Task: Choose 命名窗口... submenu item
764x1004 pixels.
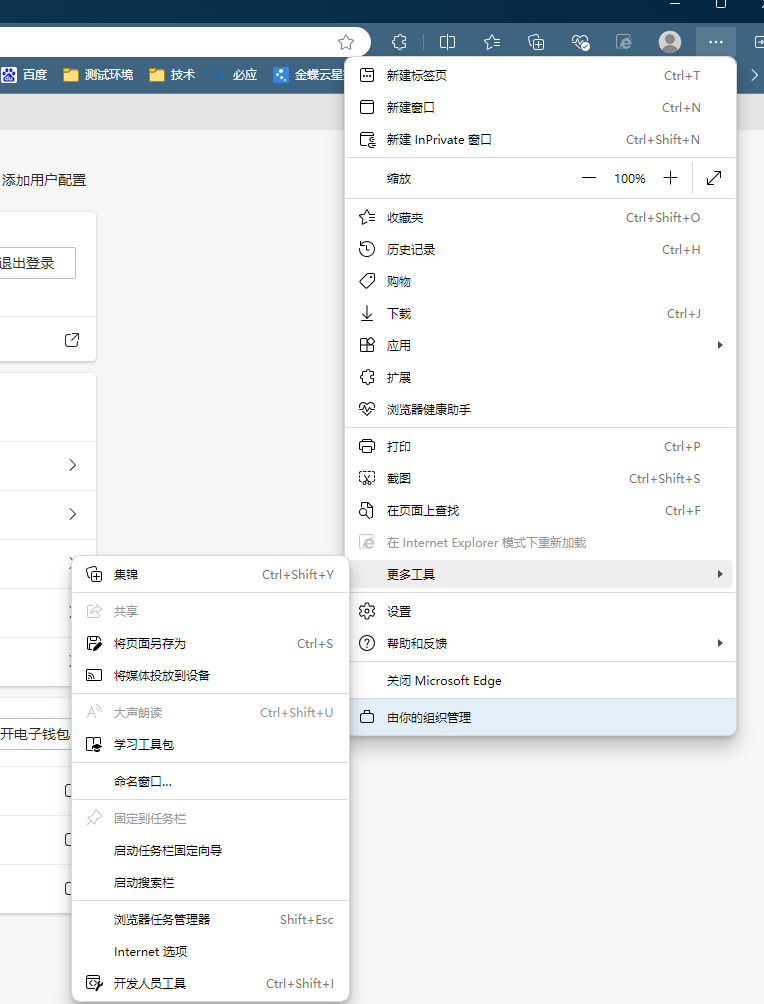Action: click(x=210, y=782)
